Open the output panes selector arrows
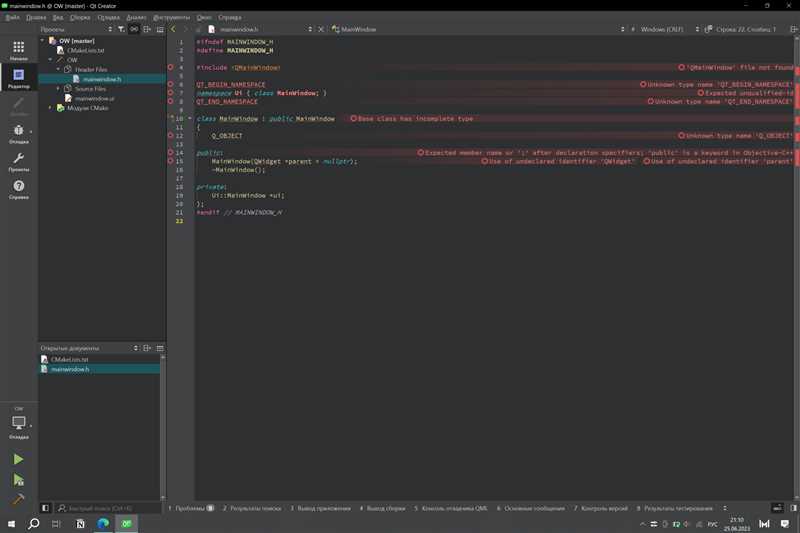The width and height of the screenshot is (800, 533). 724,508
